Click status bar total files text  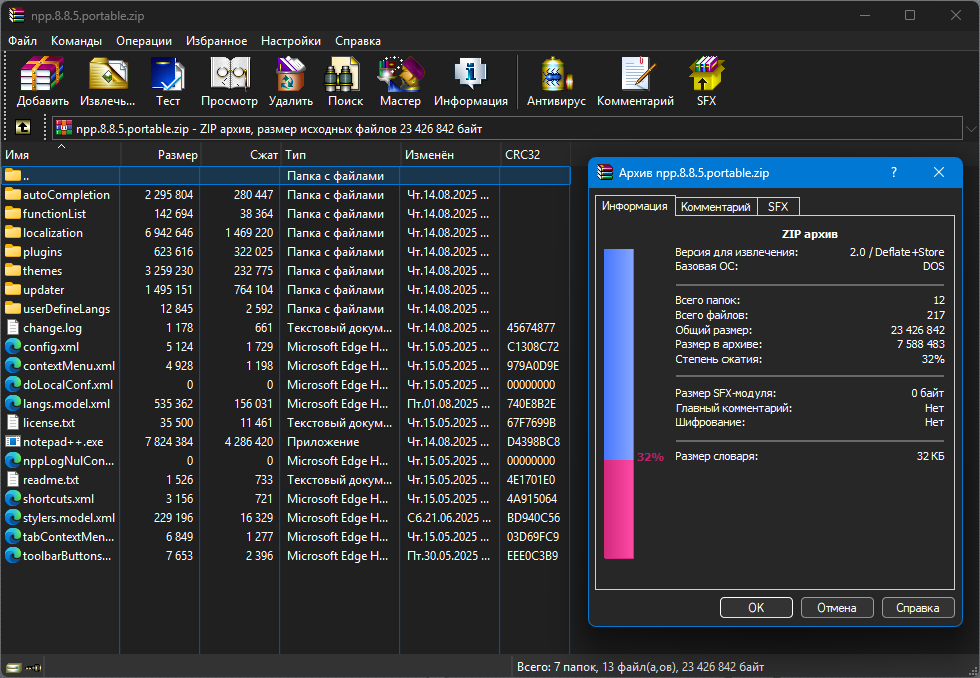[x=640, y=667]
